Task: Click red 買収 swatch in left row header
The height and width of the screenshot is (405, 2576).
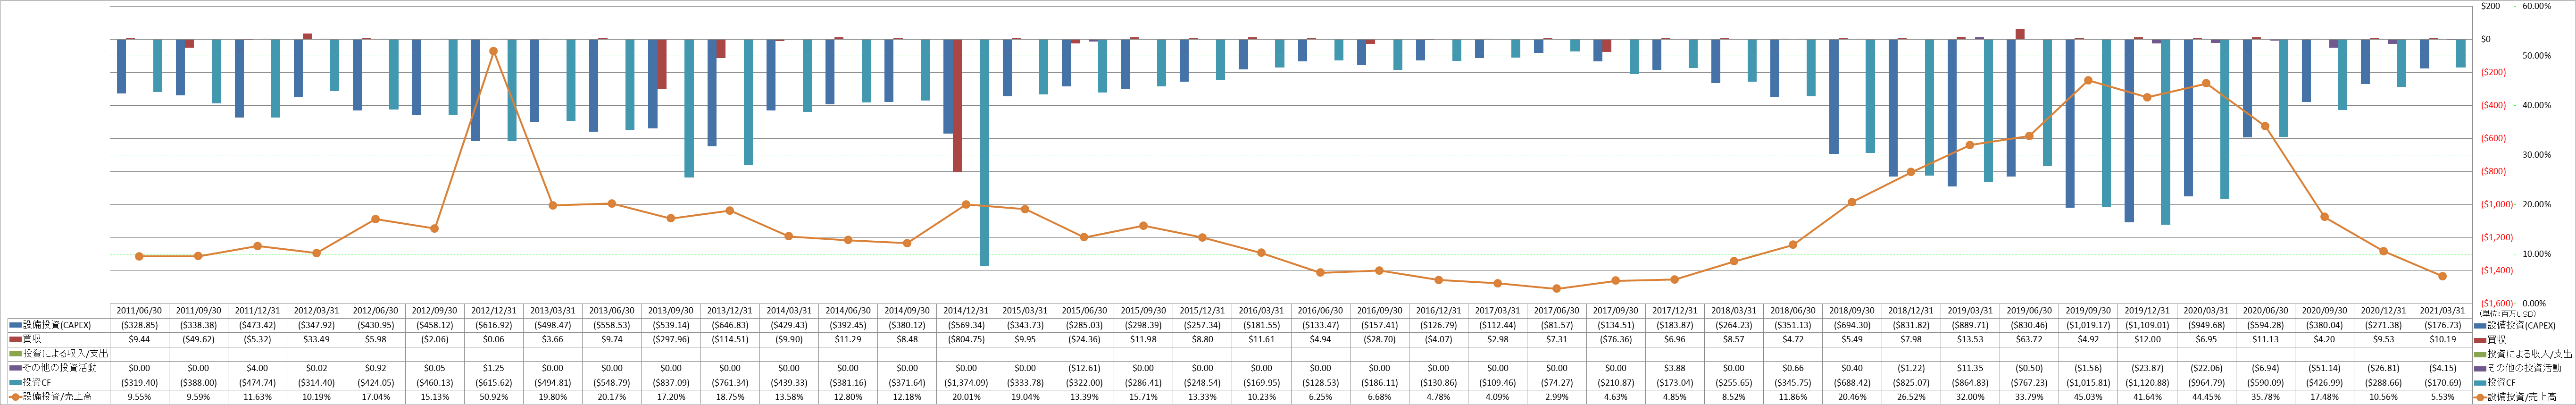Action: coord(15,339)
